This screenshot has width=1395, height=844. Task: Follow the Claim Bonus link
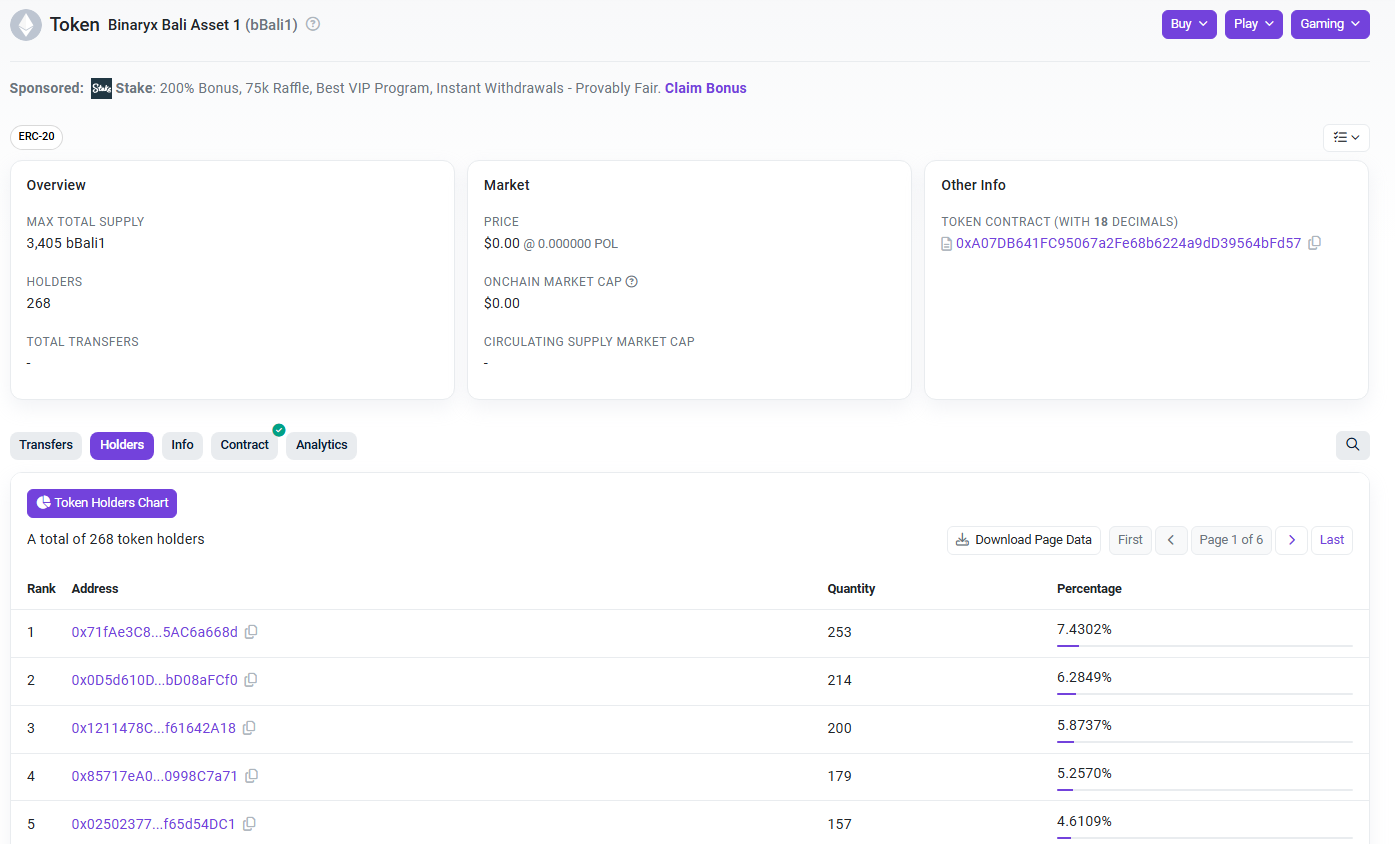coord(705,88)
